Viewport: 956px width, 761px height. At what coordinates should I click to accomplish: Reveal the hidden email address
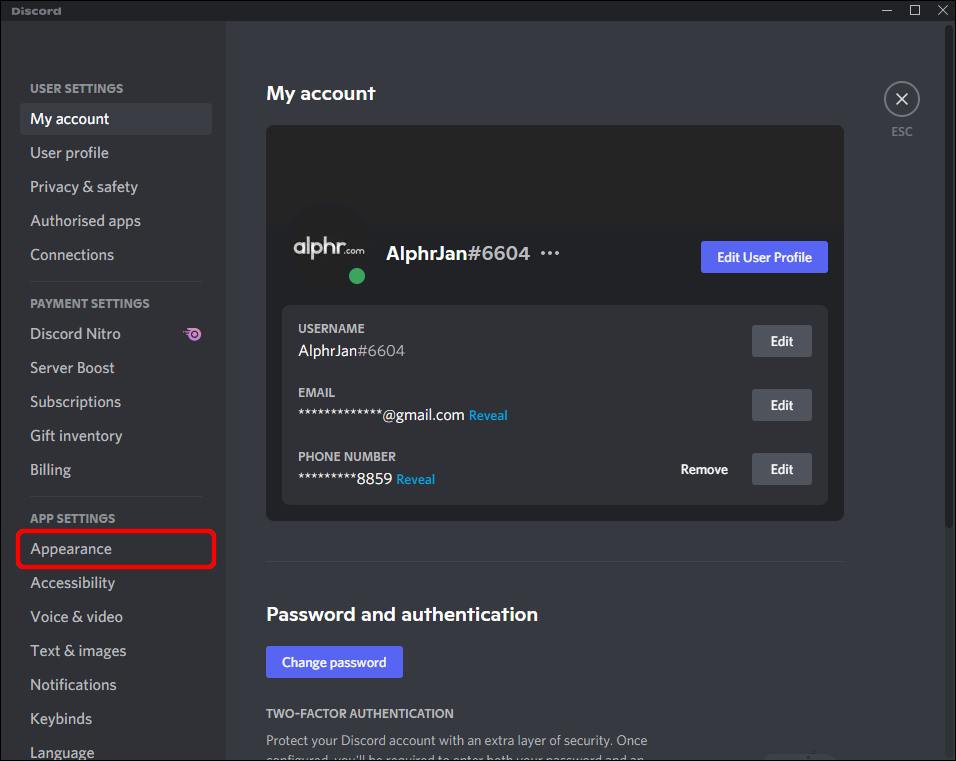point(488,416)
